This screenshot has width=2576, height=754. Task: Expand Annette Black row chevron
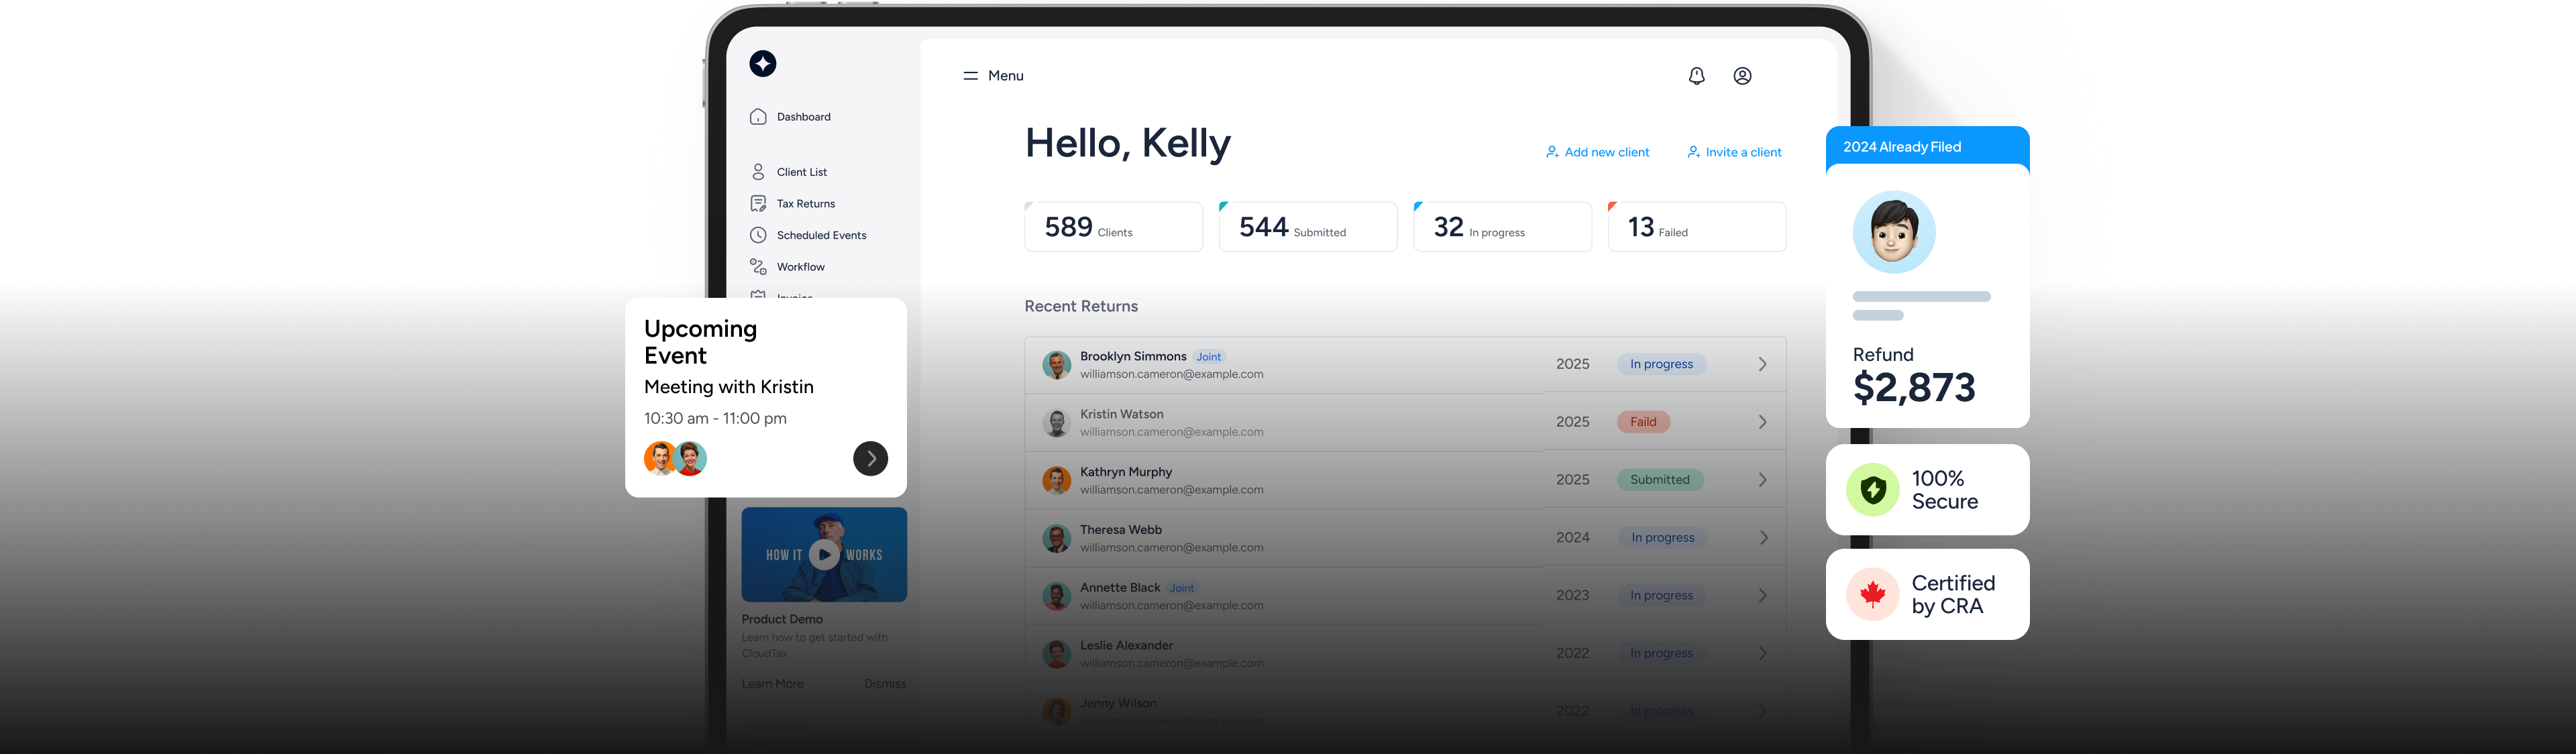[x=1762, y=597]
